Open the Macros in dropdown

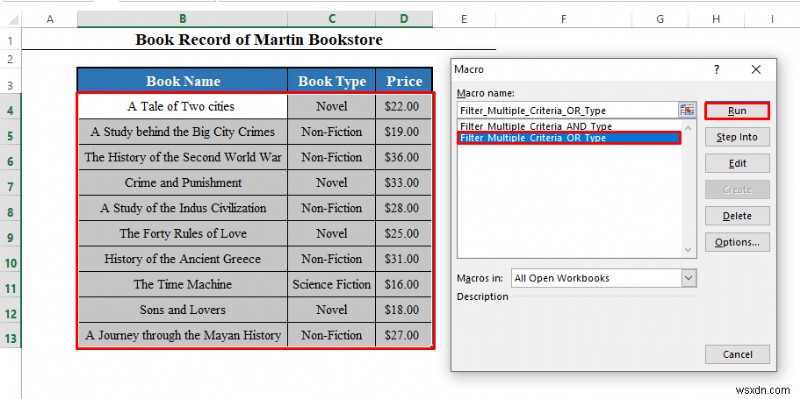(689, 278)
